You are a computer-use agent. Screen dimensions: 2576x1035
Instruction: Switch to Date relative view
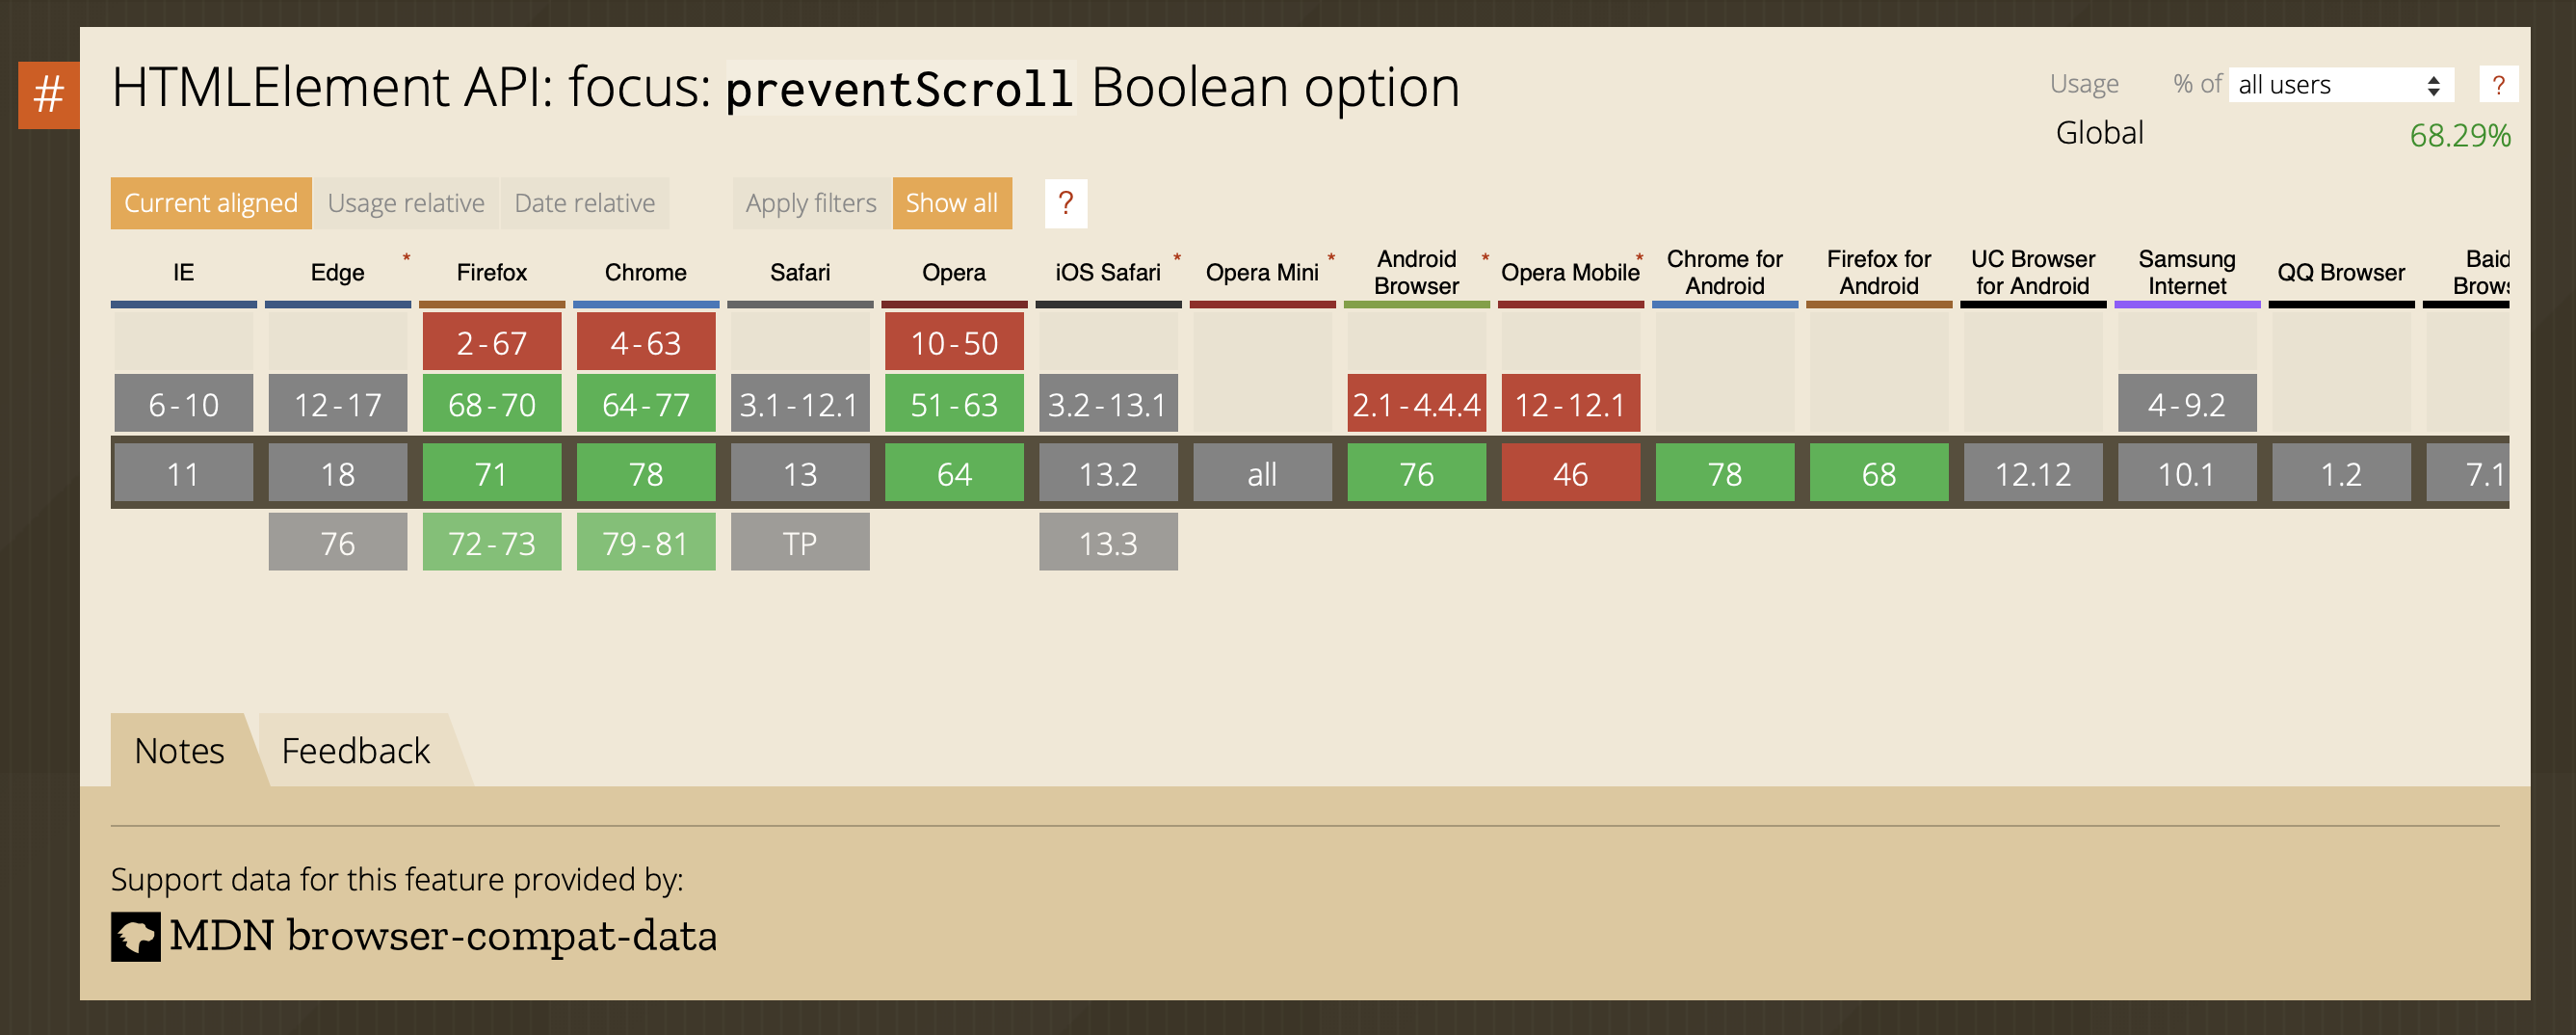[584, 203]
